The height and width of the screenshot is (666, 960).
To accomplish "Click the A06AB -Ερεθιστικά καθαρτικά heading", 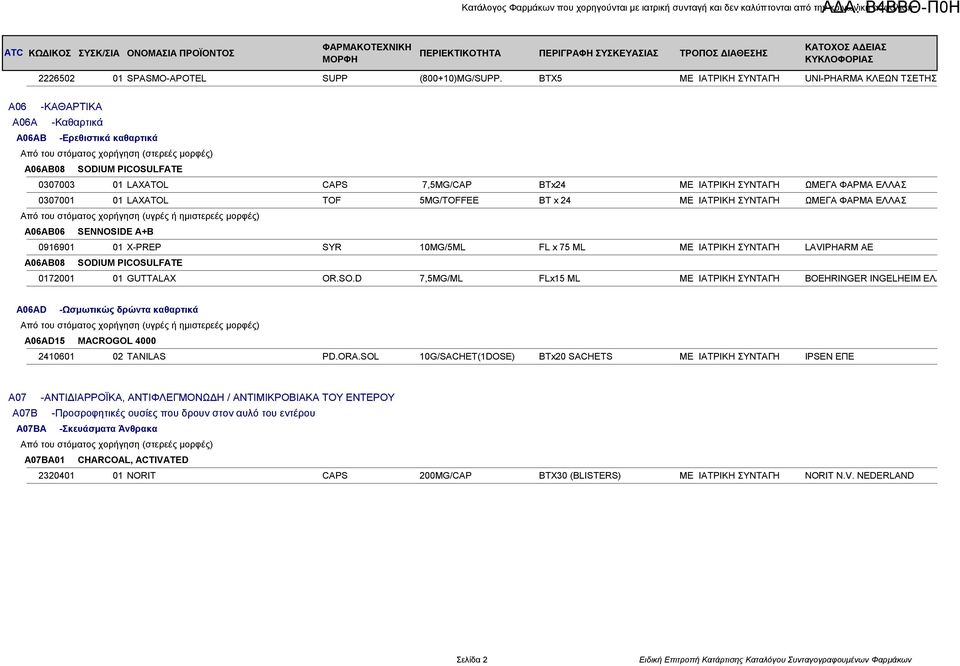I will (86, 138).
